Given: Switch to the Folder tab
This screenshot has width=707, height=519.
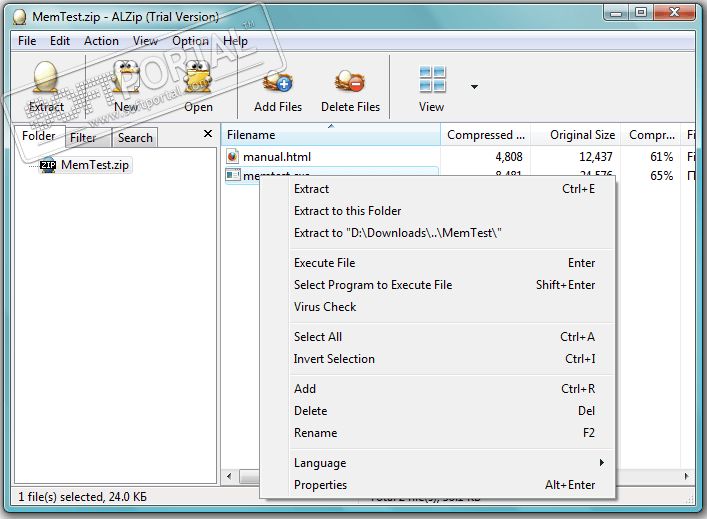Looking at the screenshot, I should coord(39,136).
